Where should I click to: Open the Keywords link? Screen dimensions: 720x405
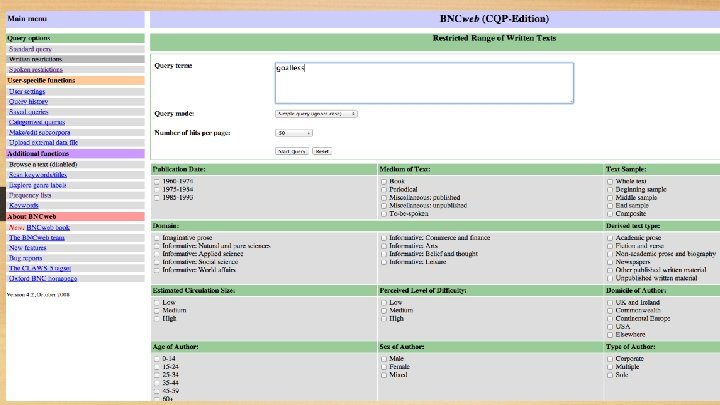[x=24, y=205]
